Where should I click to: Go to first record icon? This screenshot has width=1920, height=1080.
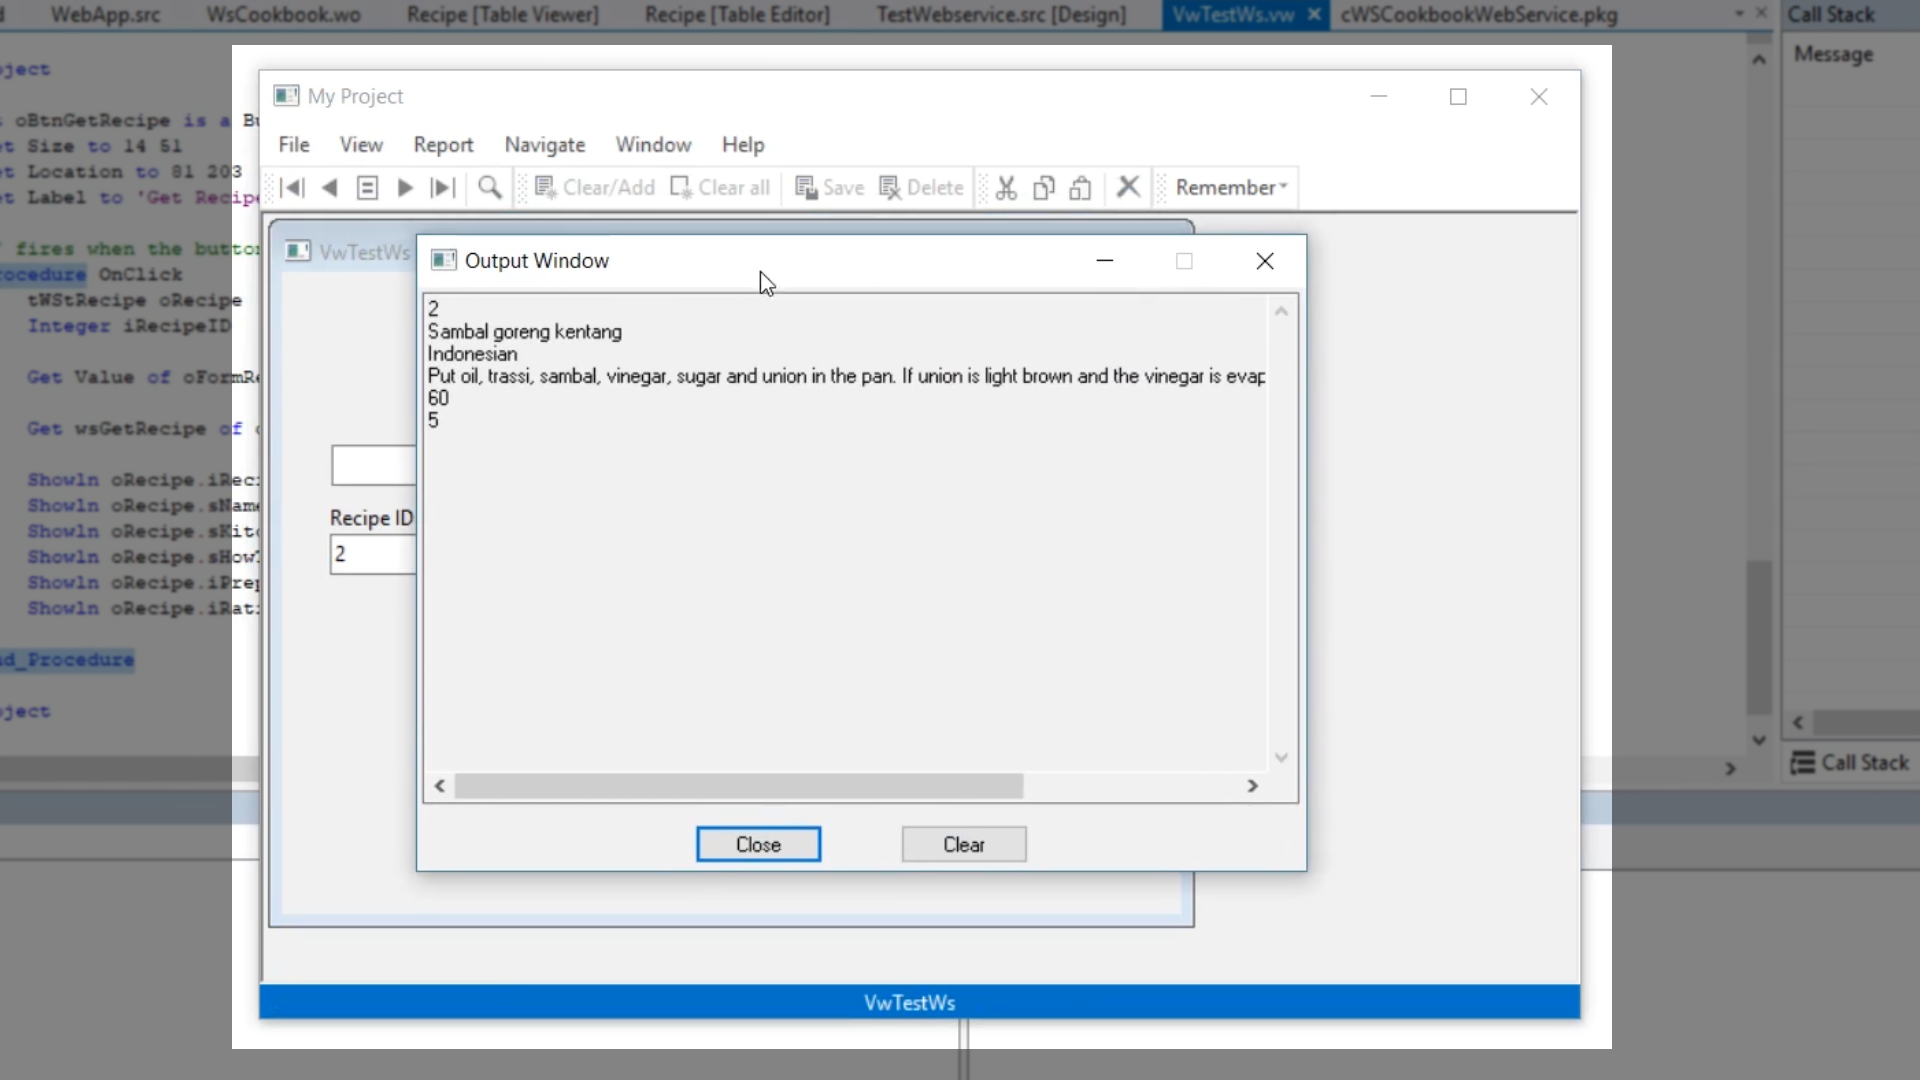click(x=292, y=188)
